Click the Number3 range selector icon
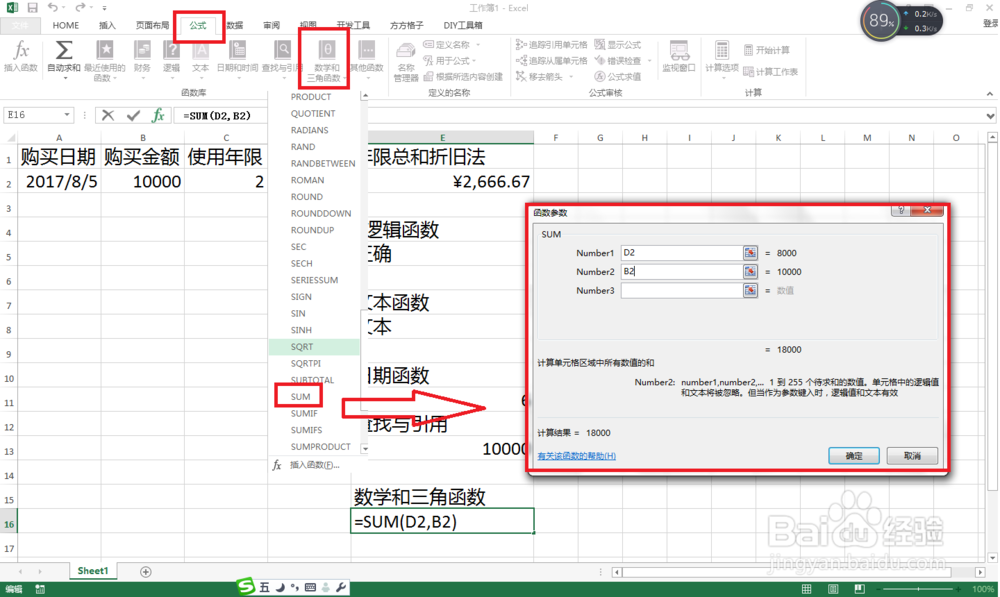 tap(750, 290)
